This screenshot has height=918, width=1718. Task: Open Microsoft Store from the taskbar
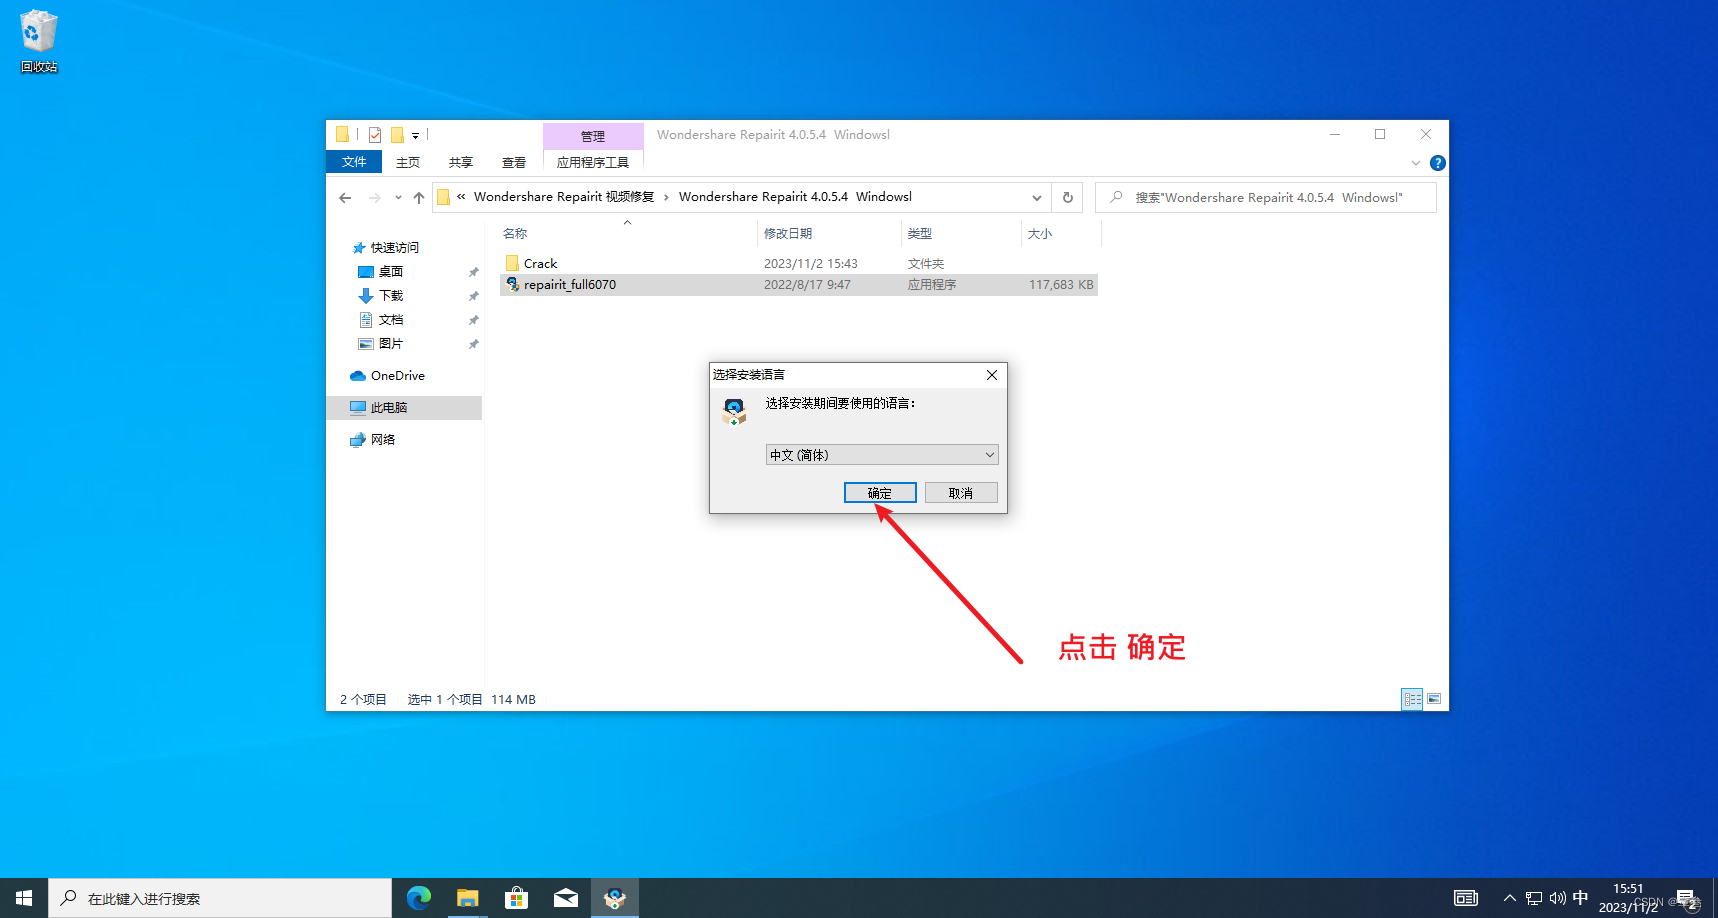(517, 898)
